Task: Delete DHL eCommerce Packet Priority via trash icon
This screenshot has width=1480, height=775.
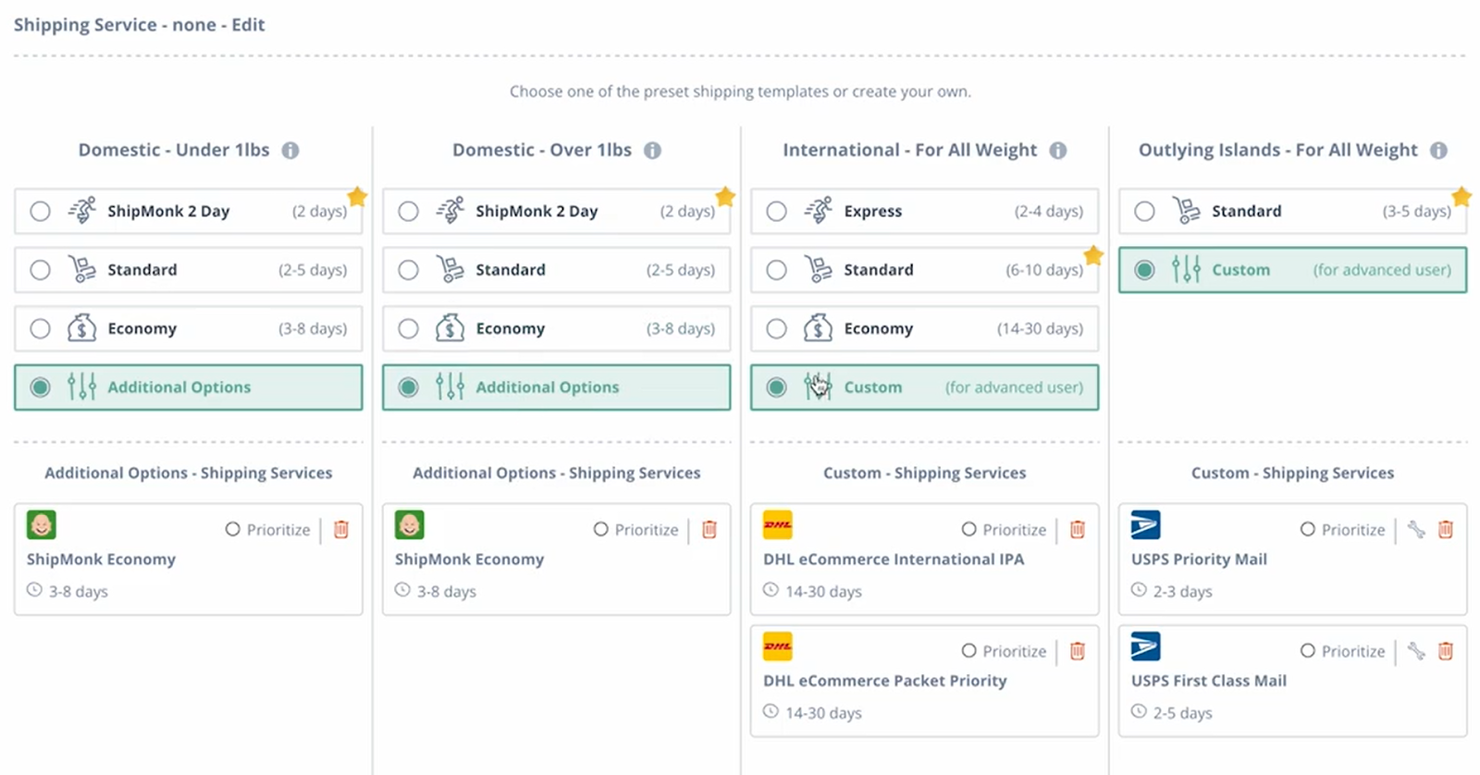Action: [1077, 650]
